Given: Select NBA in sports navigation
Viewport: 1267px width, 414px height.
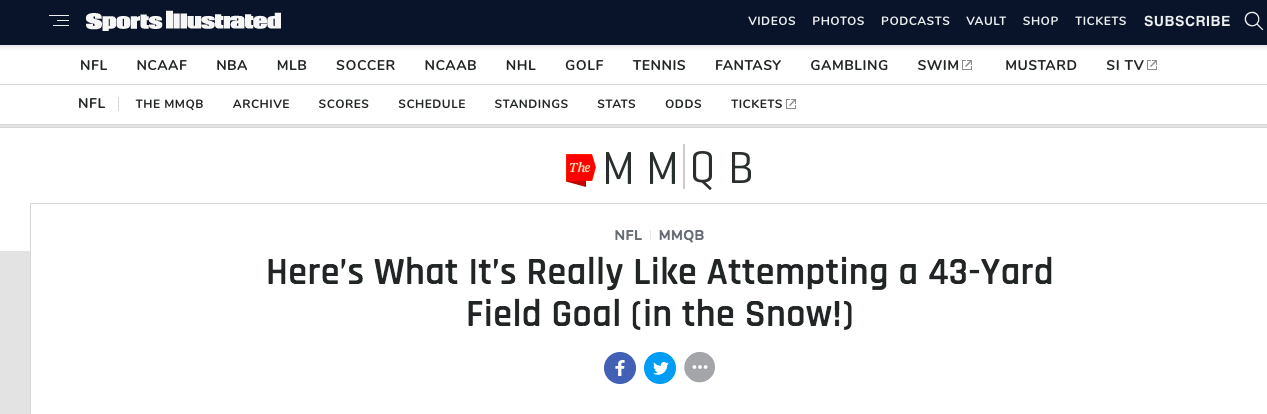Looking at the screenshot, I should (232, 66).
